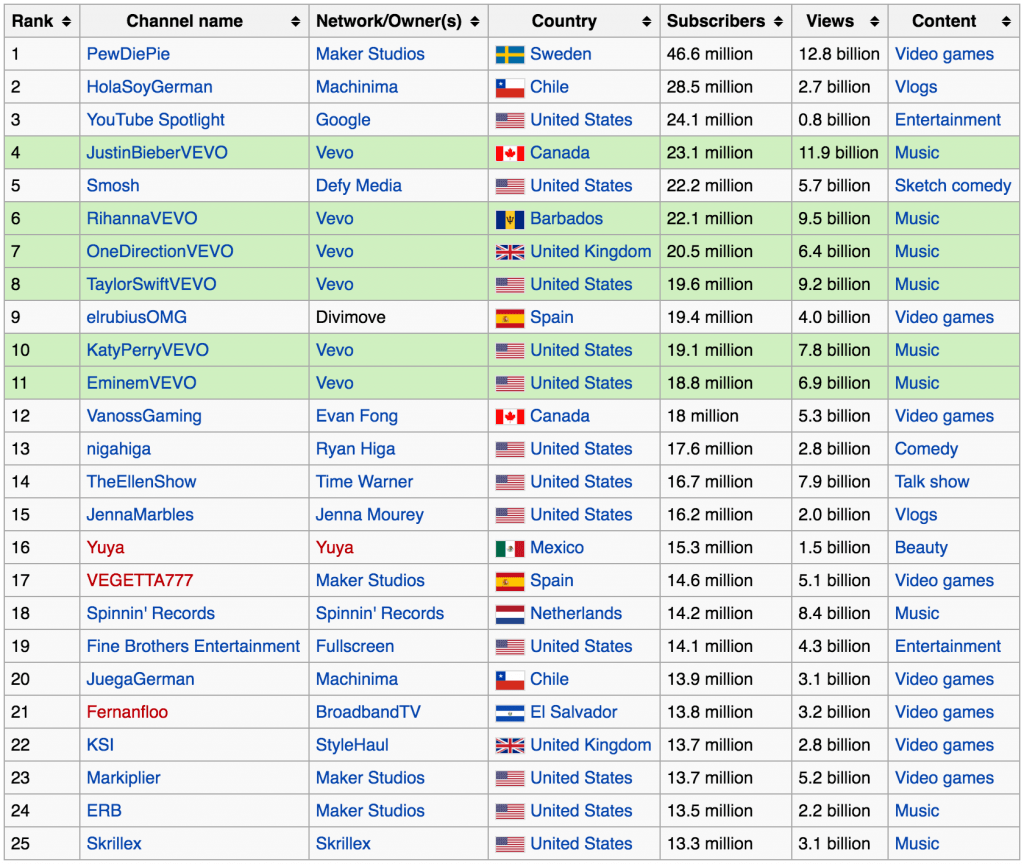Screen dimensions: 1024x864
Task: Click the Sweden flag icon
Action: point(509,55)
